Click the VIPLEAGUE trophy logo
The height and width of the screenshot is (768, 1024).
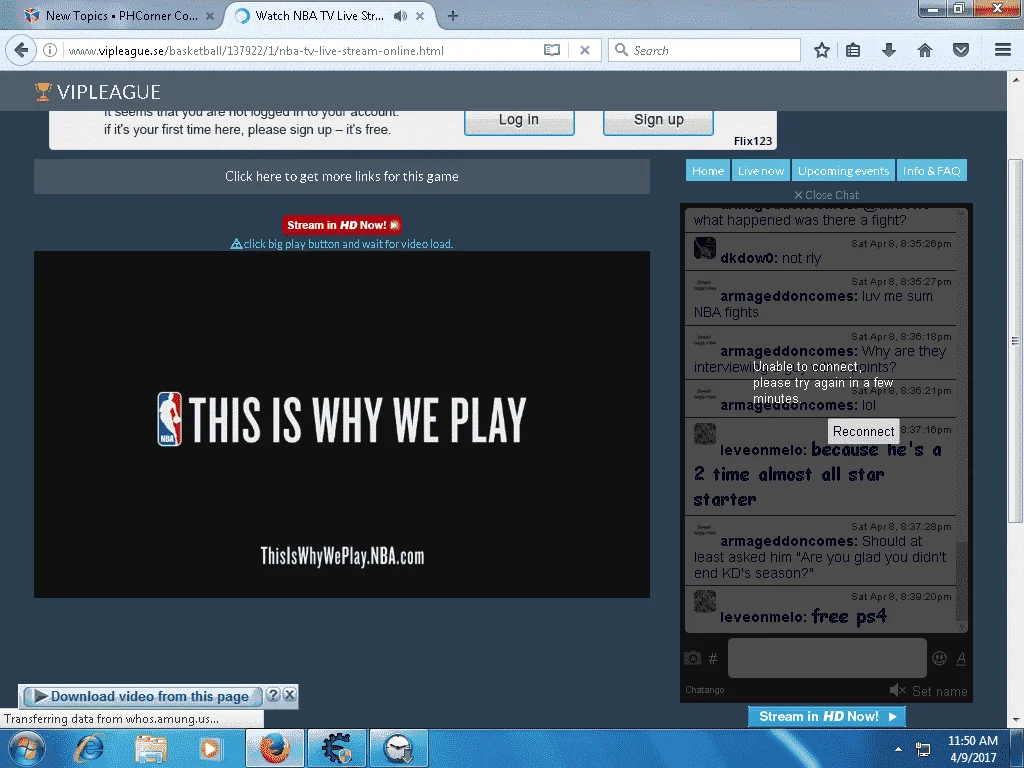point(43,91)
